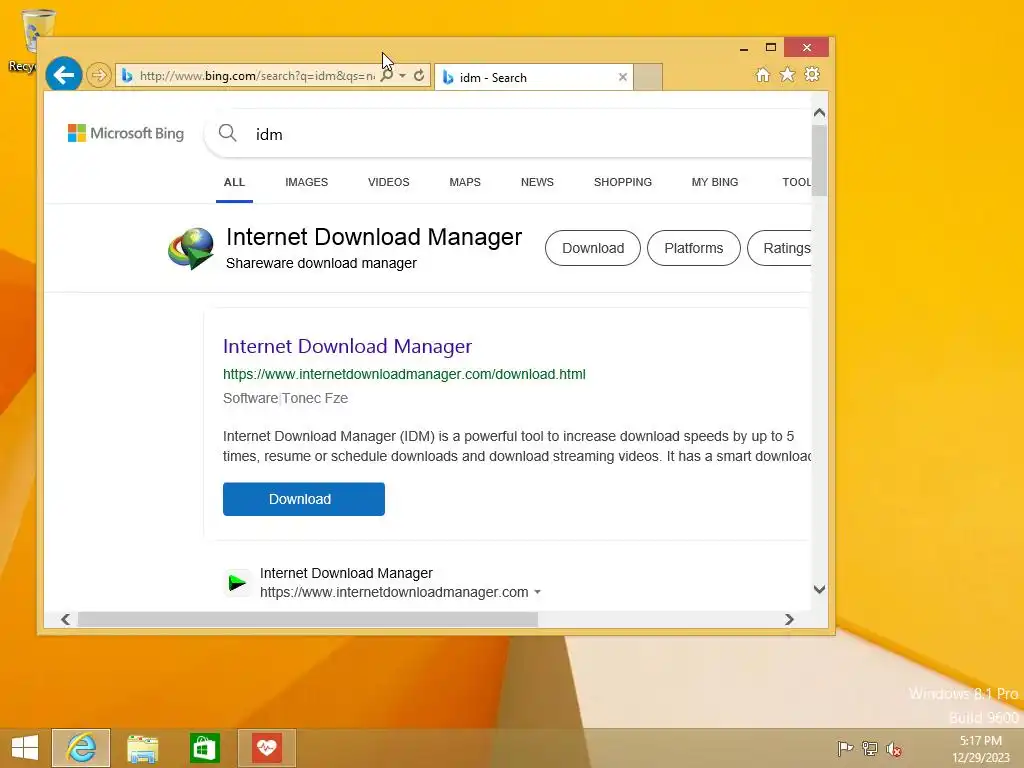Click Action Center flag tray icon
This screenshot has height=768, width=1024.
pos(845,748)
